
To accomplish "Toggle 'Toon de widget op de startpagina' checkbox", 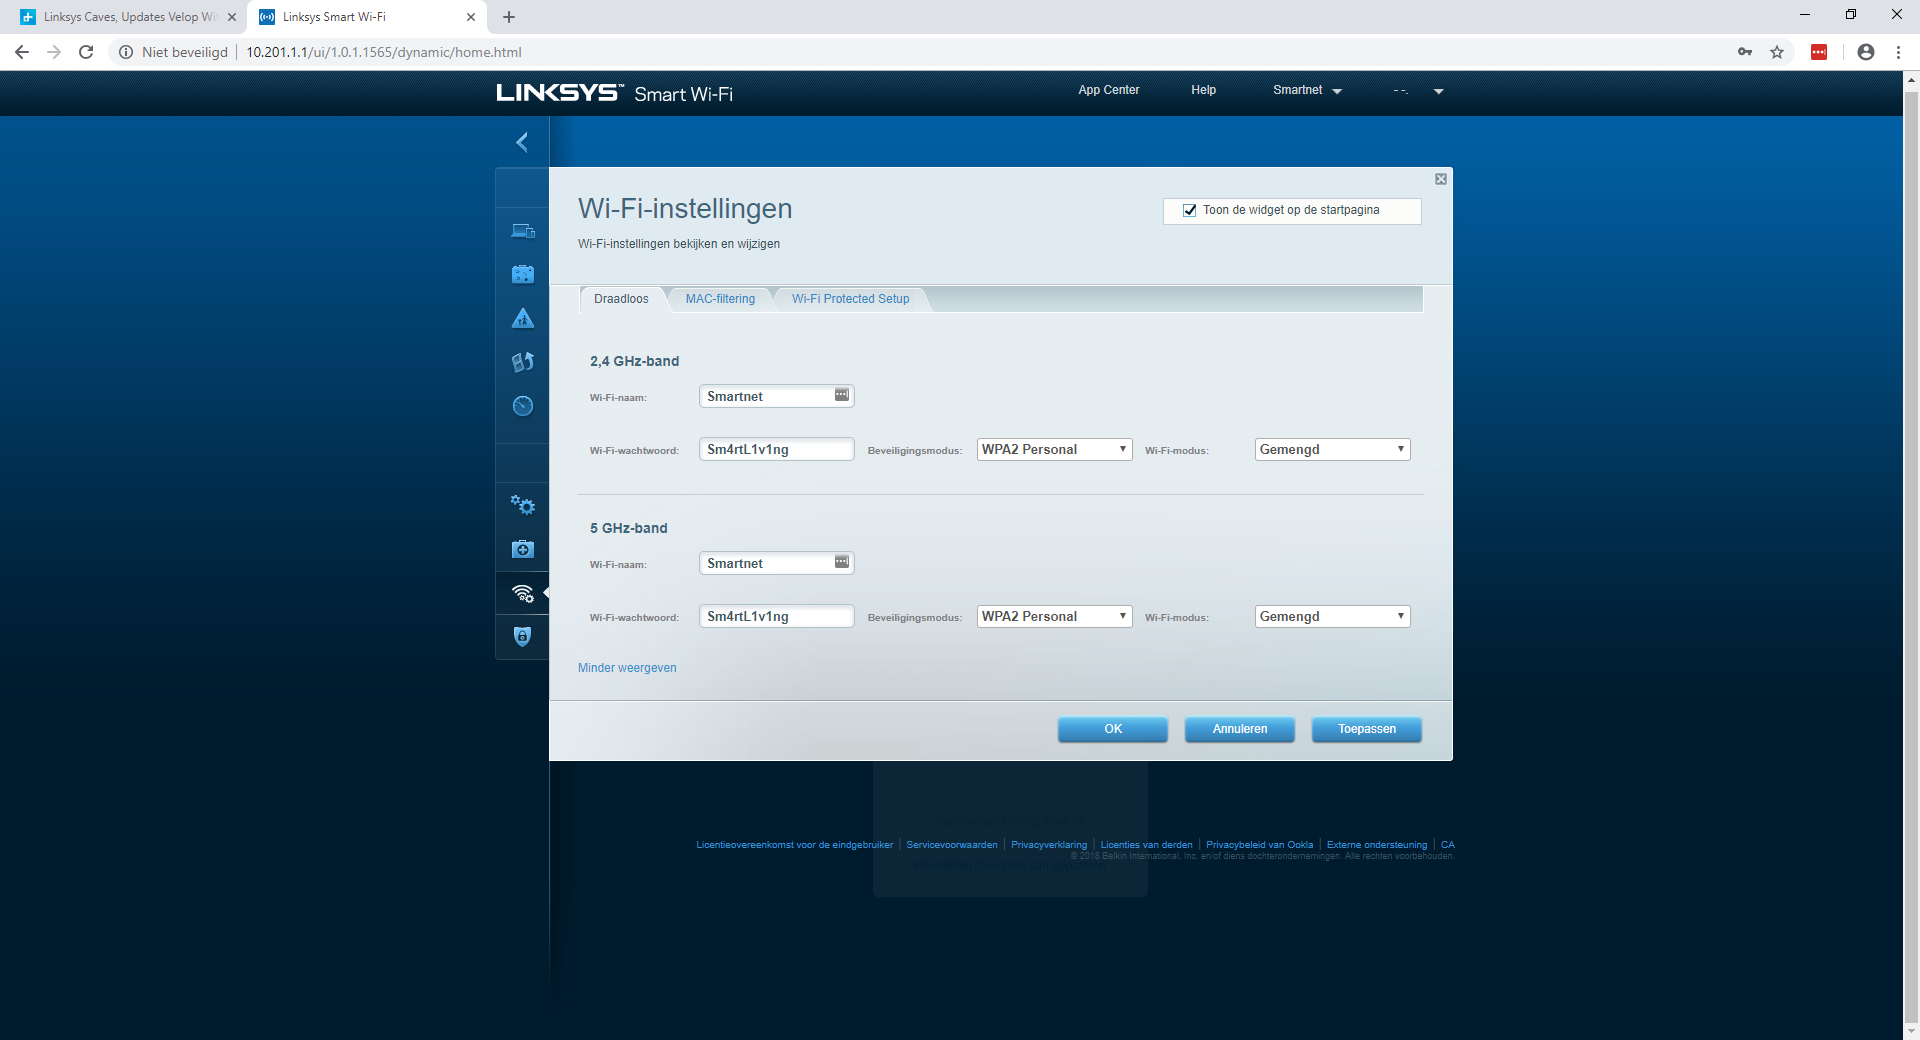I will point(1190,210).
